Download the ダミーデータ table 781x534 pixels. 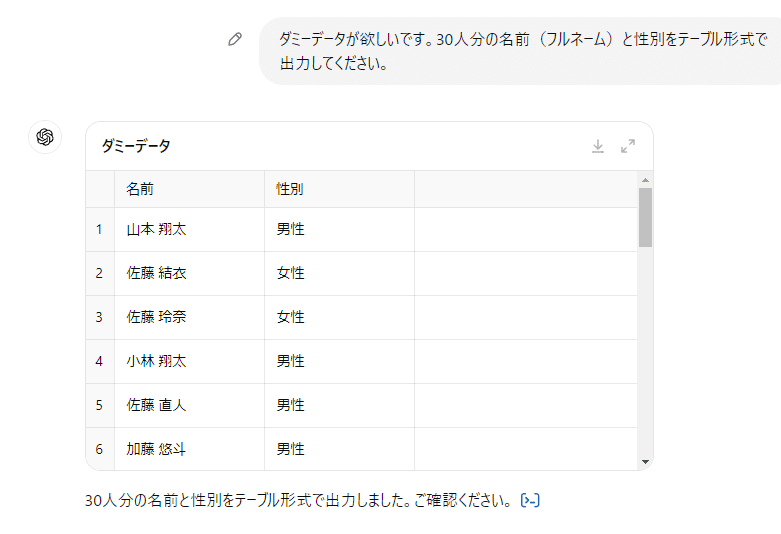[x=598, y=146]
